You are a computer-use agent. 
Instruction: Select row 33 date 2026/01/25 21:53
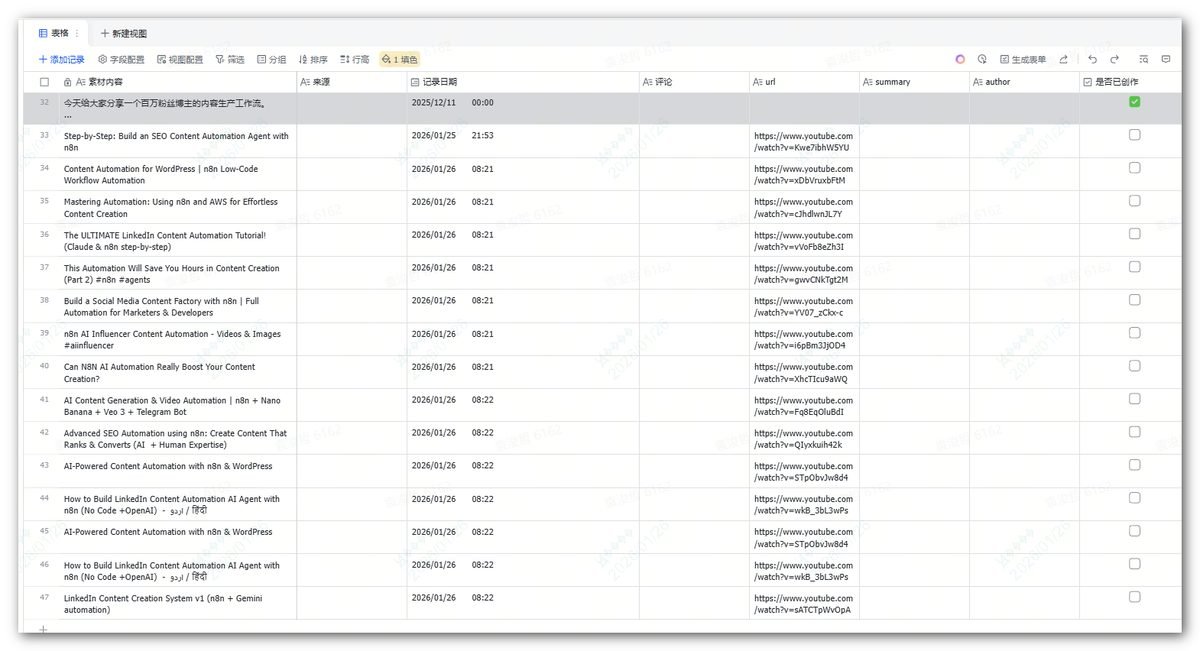point(523,142)
